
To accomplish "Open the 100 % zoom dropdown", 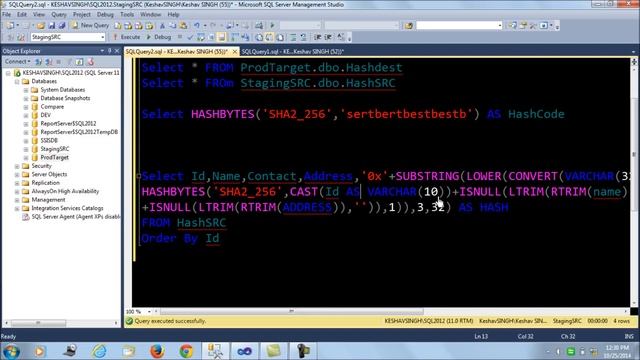I will point(149,311).
